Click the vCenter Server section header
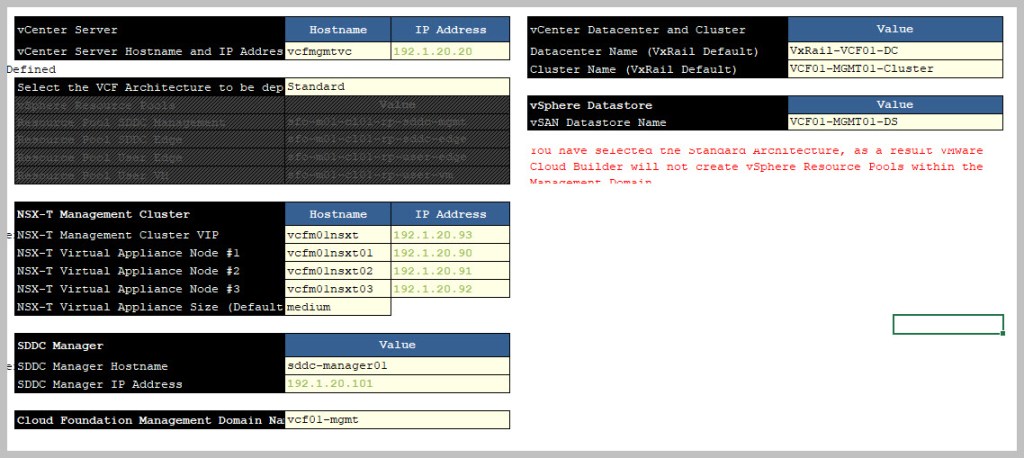The width and height of the screenshot is (1024, 458). (150, 29)
